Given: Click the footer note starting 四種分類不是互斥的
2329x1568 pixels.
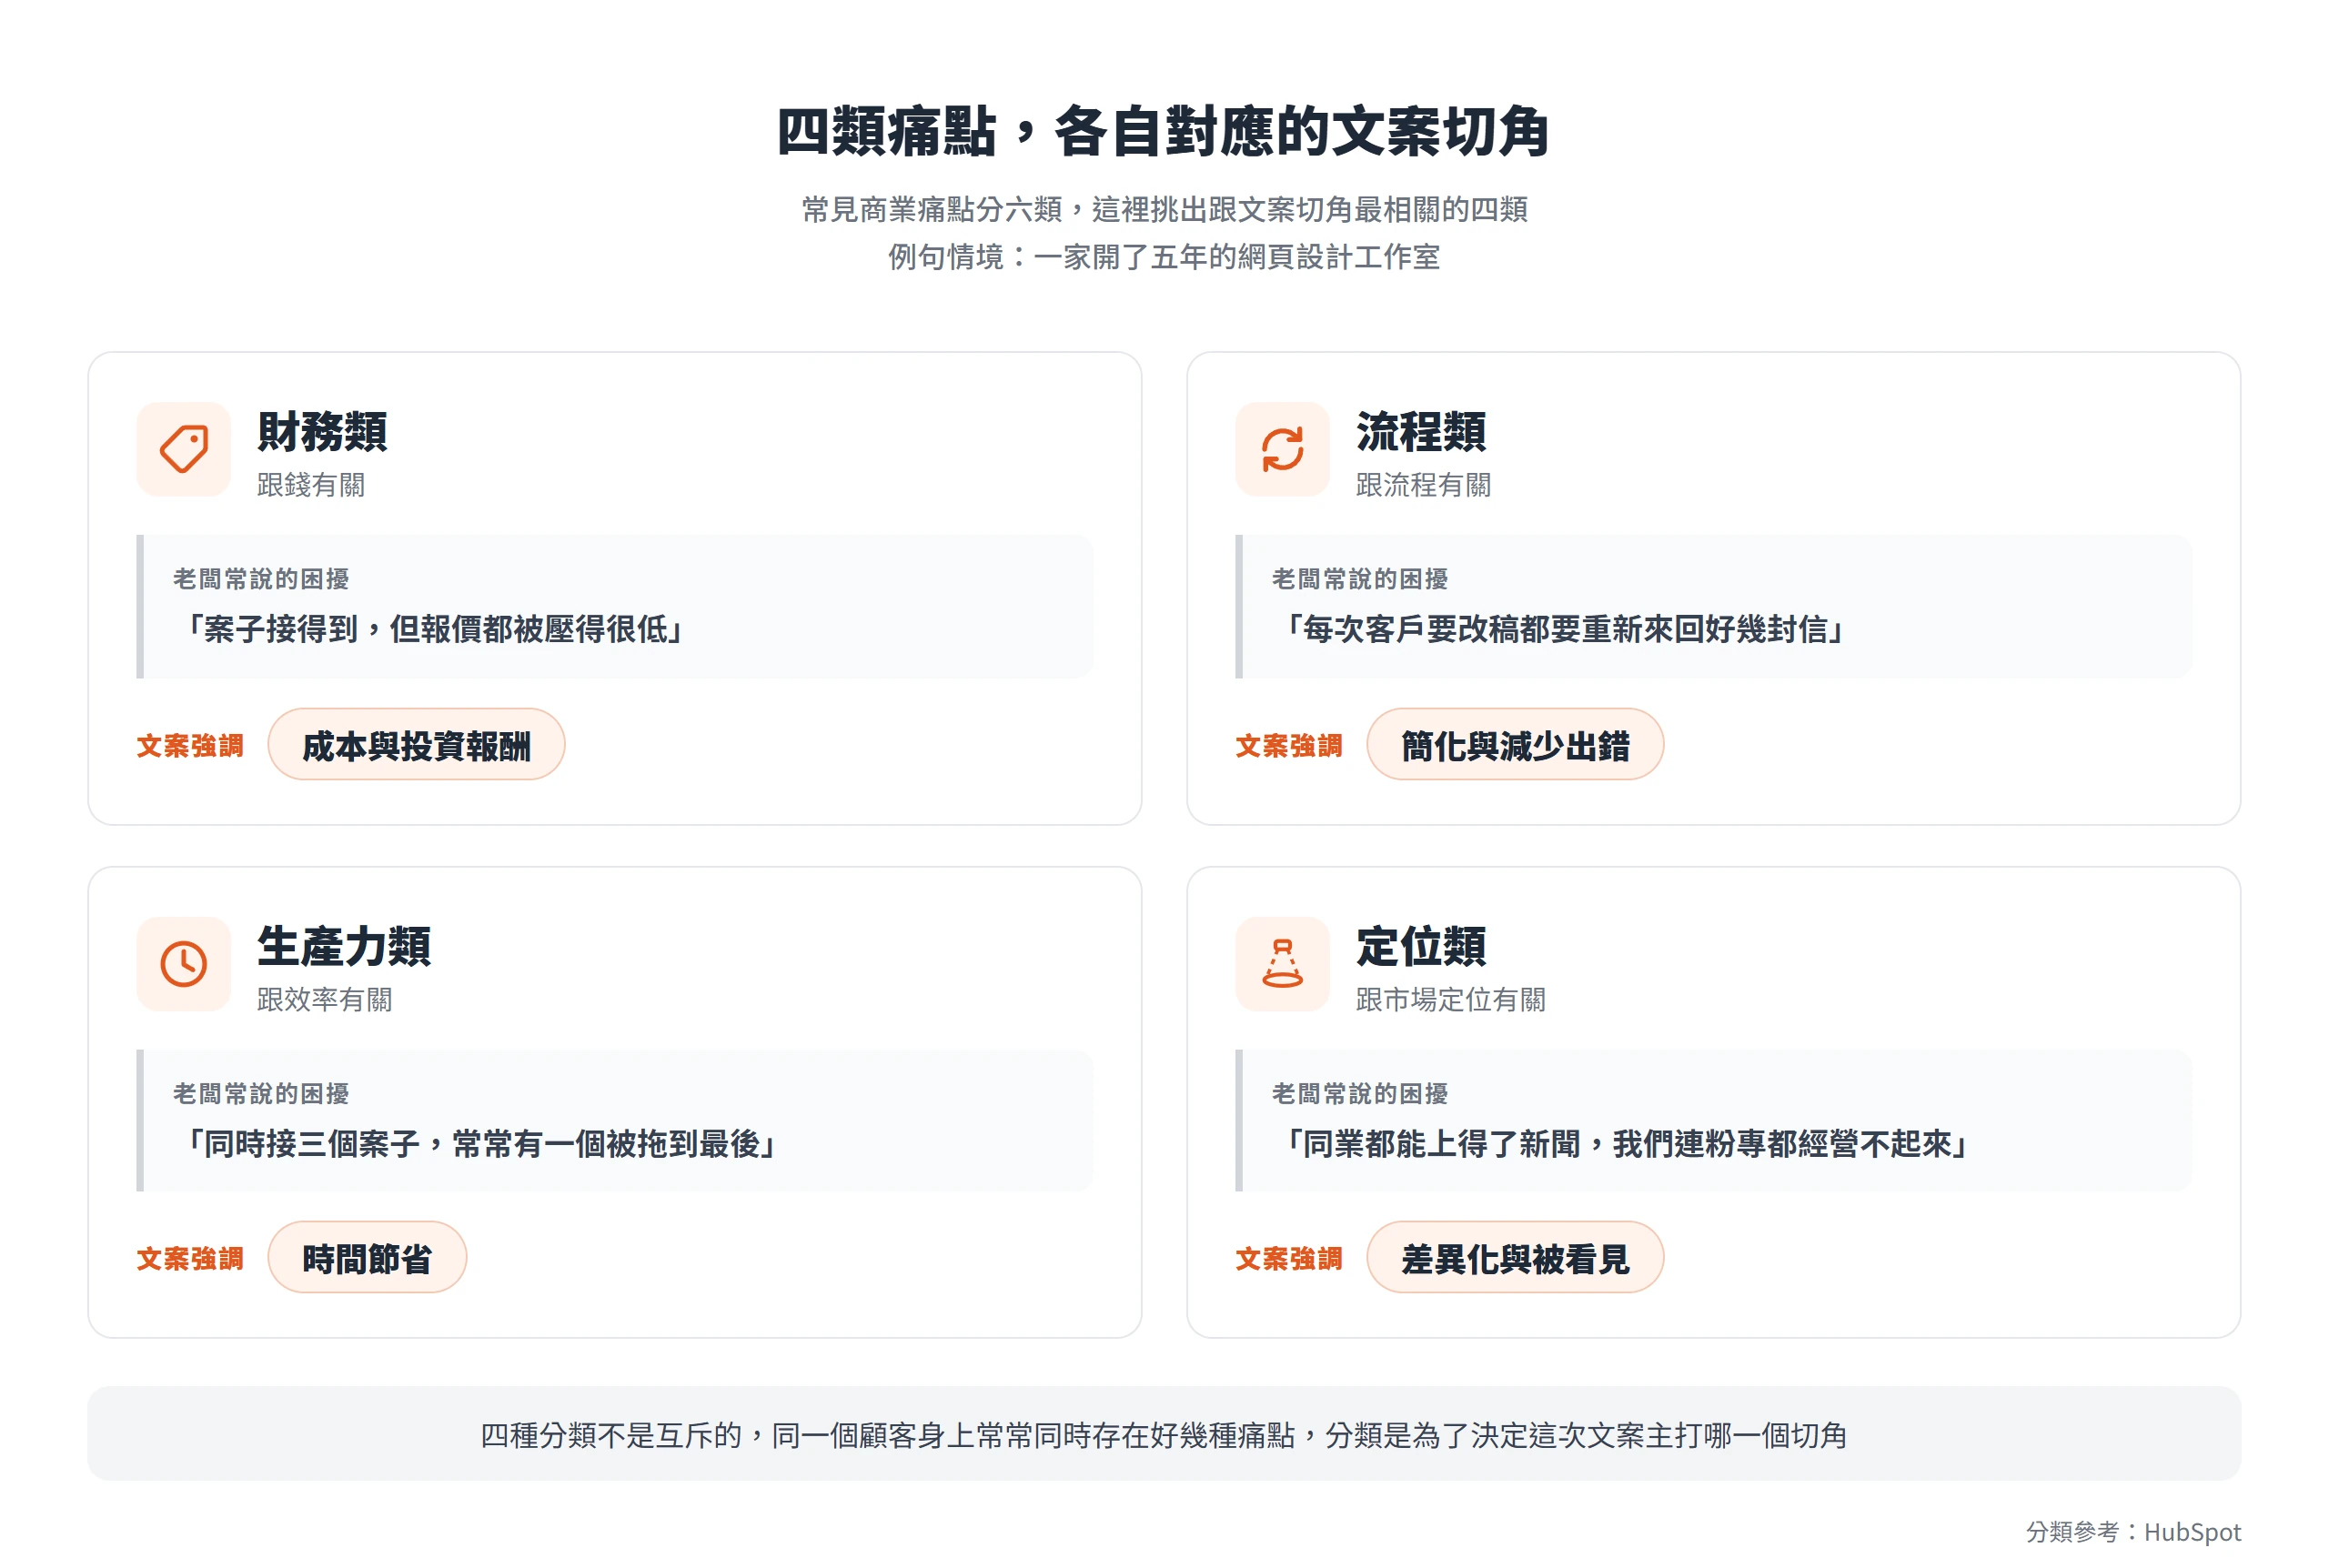Looking at the screenshot, I should tap(1164, 1435).
